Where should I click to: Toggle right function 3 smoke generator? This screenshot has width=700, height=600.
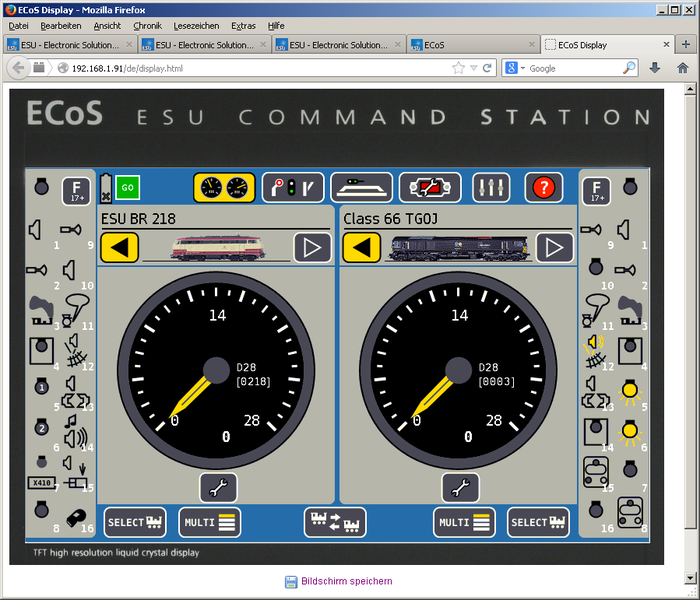630,310
